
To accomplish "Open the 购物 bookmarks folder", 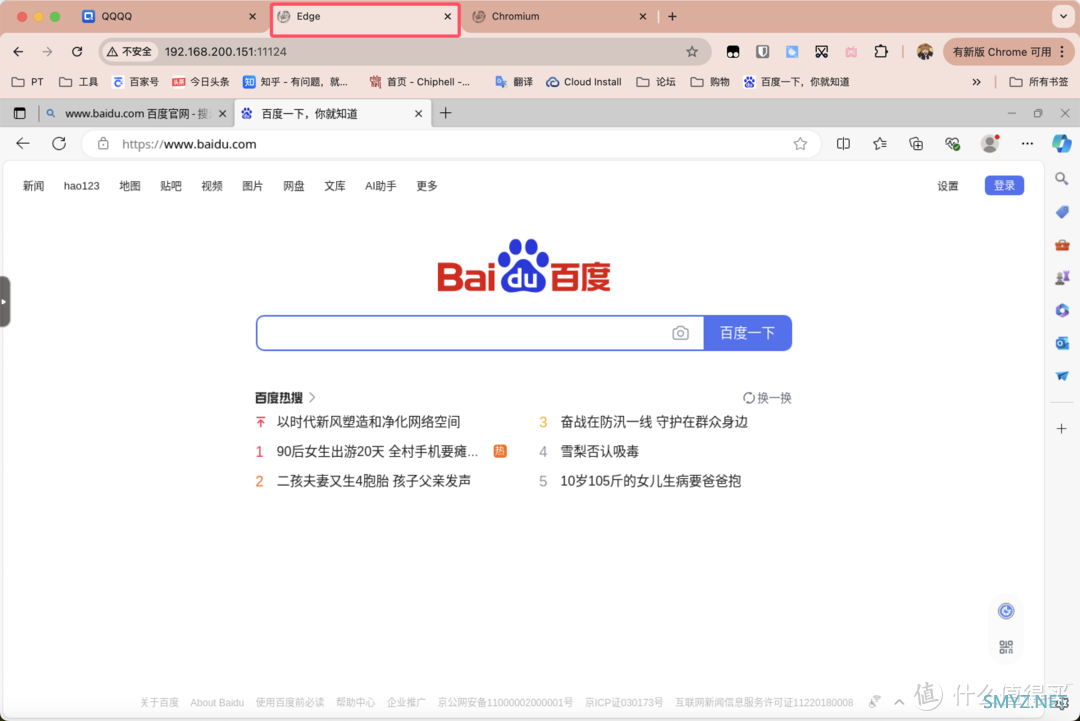I will 710,82.
